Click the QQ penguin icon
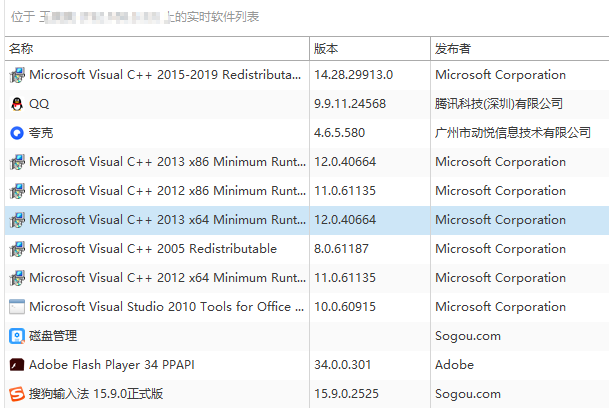 click(17, 104)
